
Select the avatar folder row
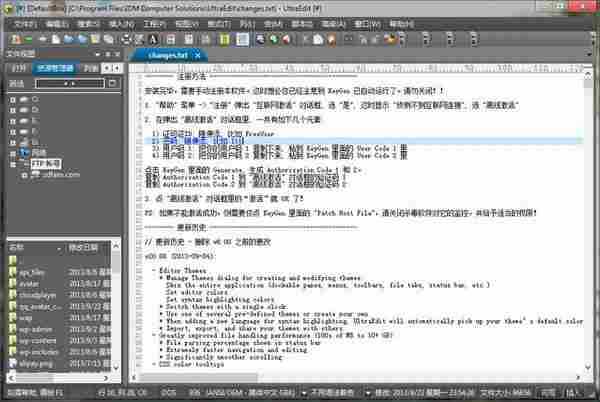click(x=59, y=284)
